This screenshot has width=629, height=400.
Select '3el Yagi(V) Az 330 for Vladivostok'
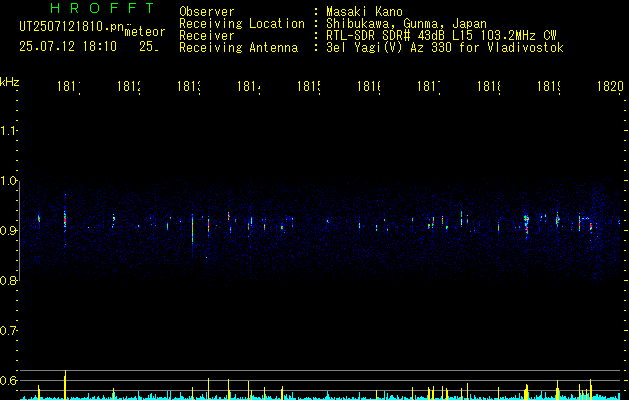click(x=445, y=48)
